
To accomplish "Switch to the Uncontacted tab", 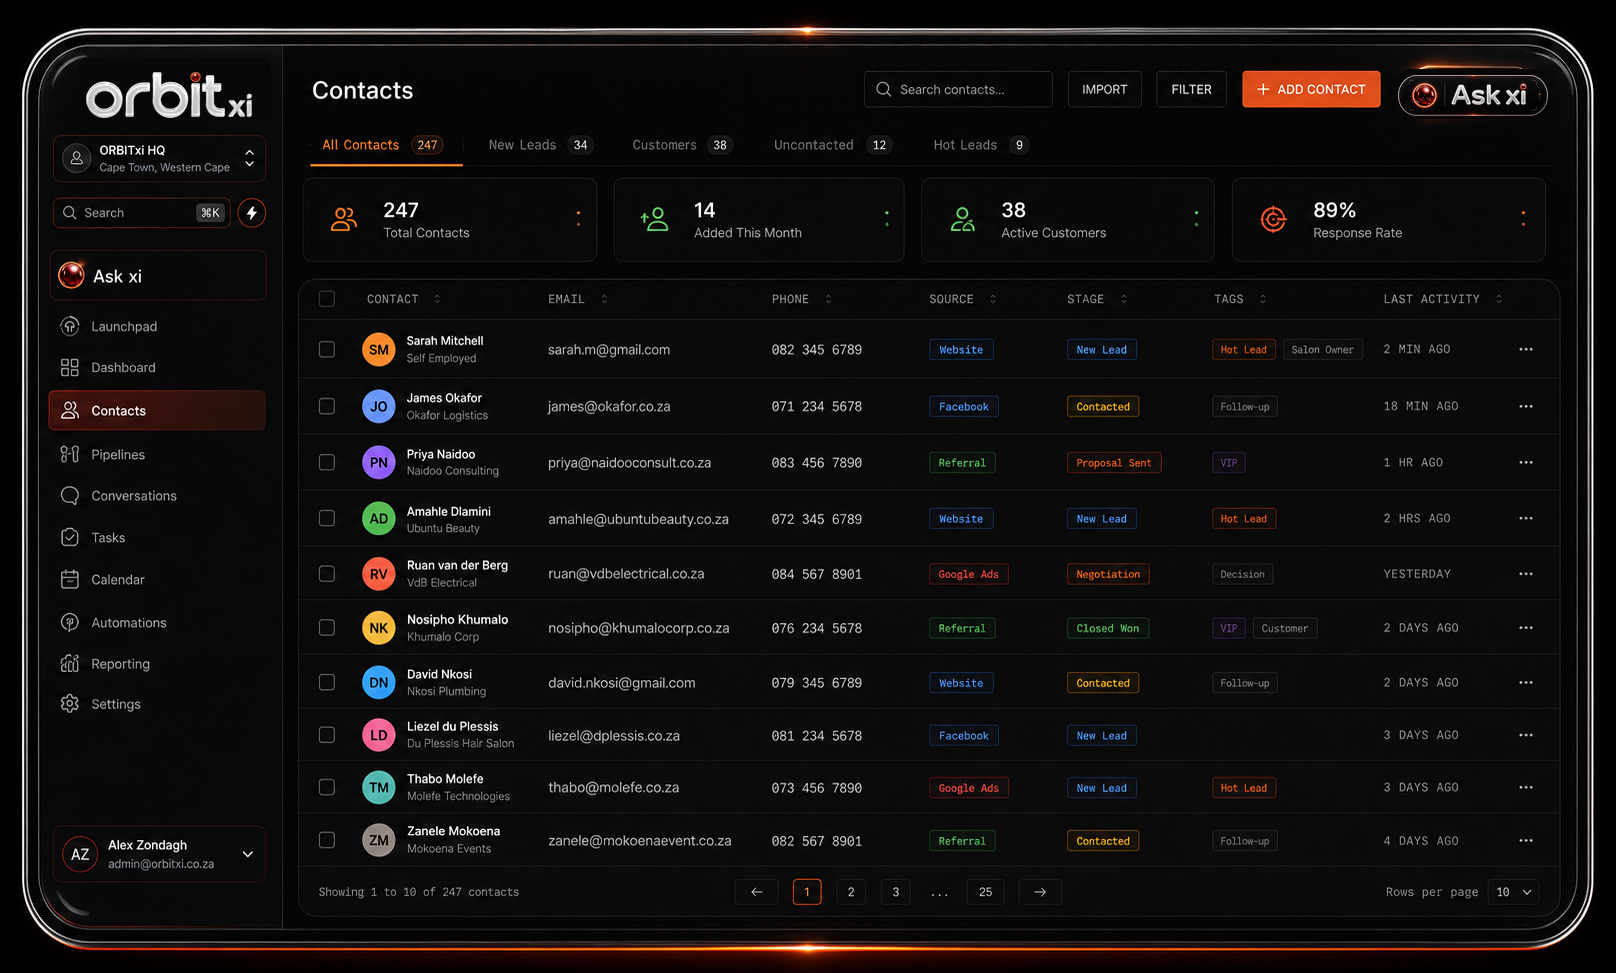I will [x=832, y=145].
